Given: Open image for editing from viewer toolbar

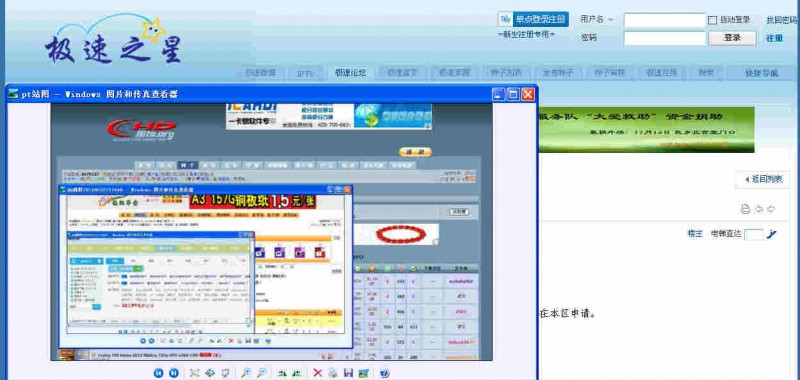Looking at the screenshot, I should pyautogui.click(x=363, y=373).
